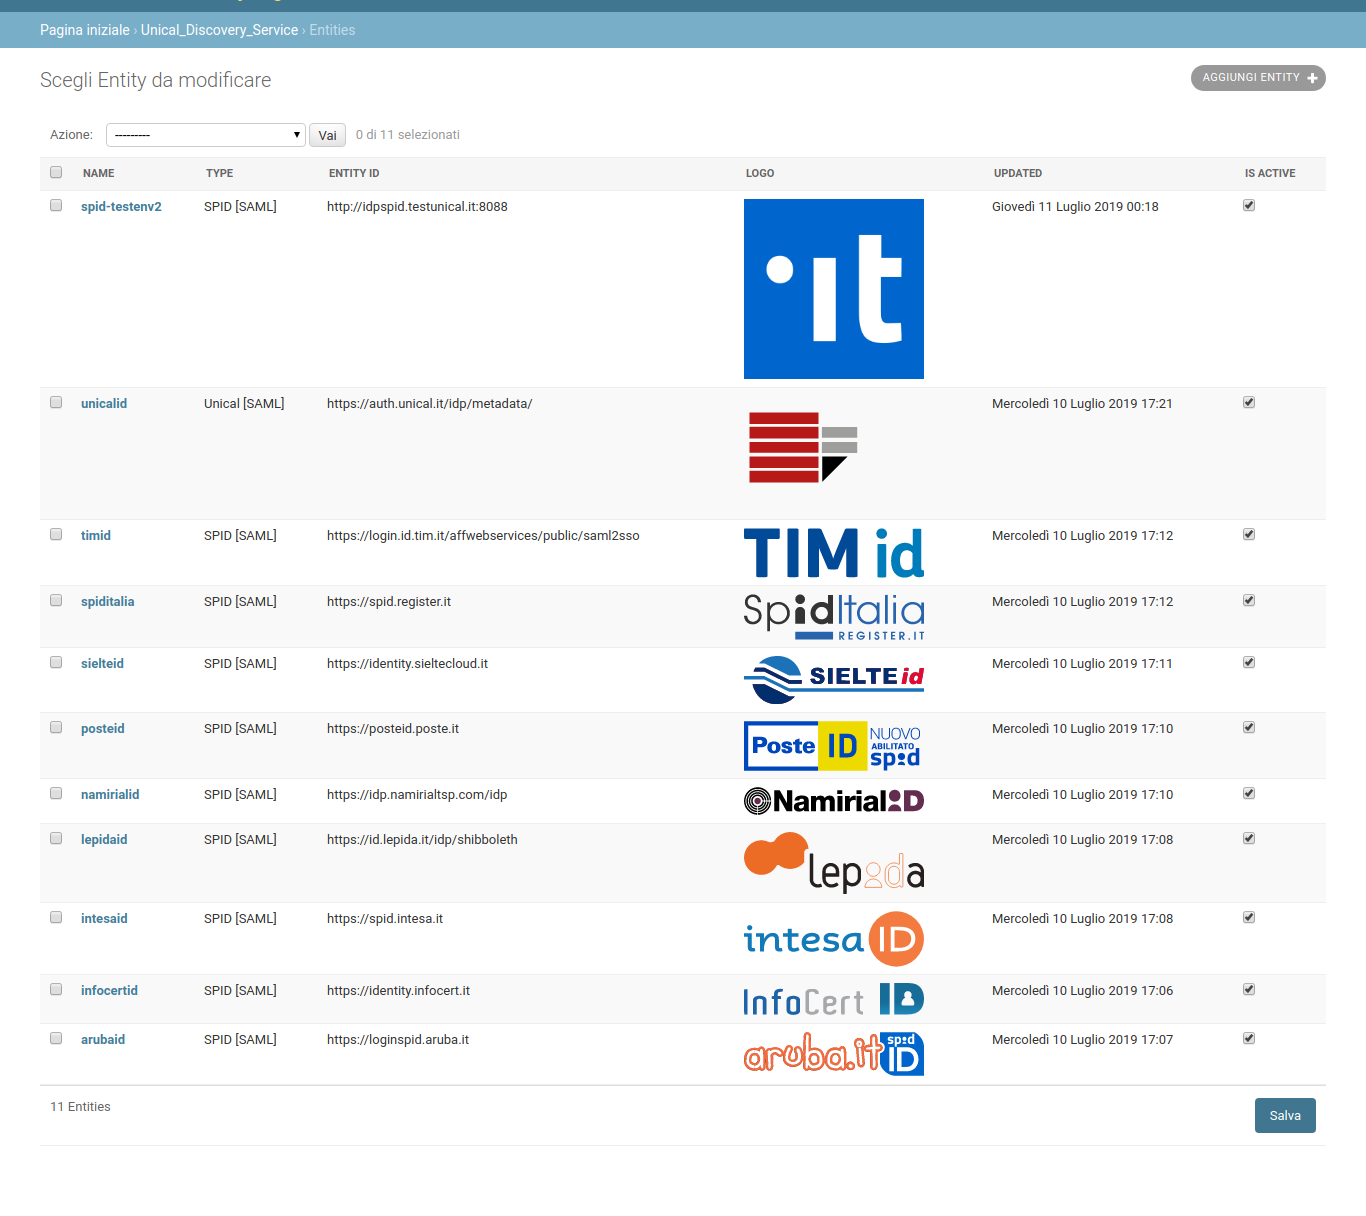
Task: Open the posteid entity link
Action: click(103, 729)
